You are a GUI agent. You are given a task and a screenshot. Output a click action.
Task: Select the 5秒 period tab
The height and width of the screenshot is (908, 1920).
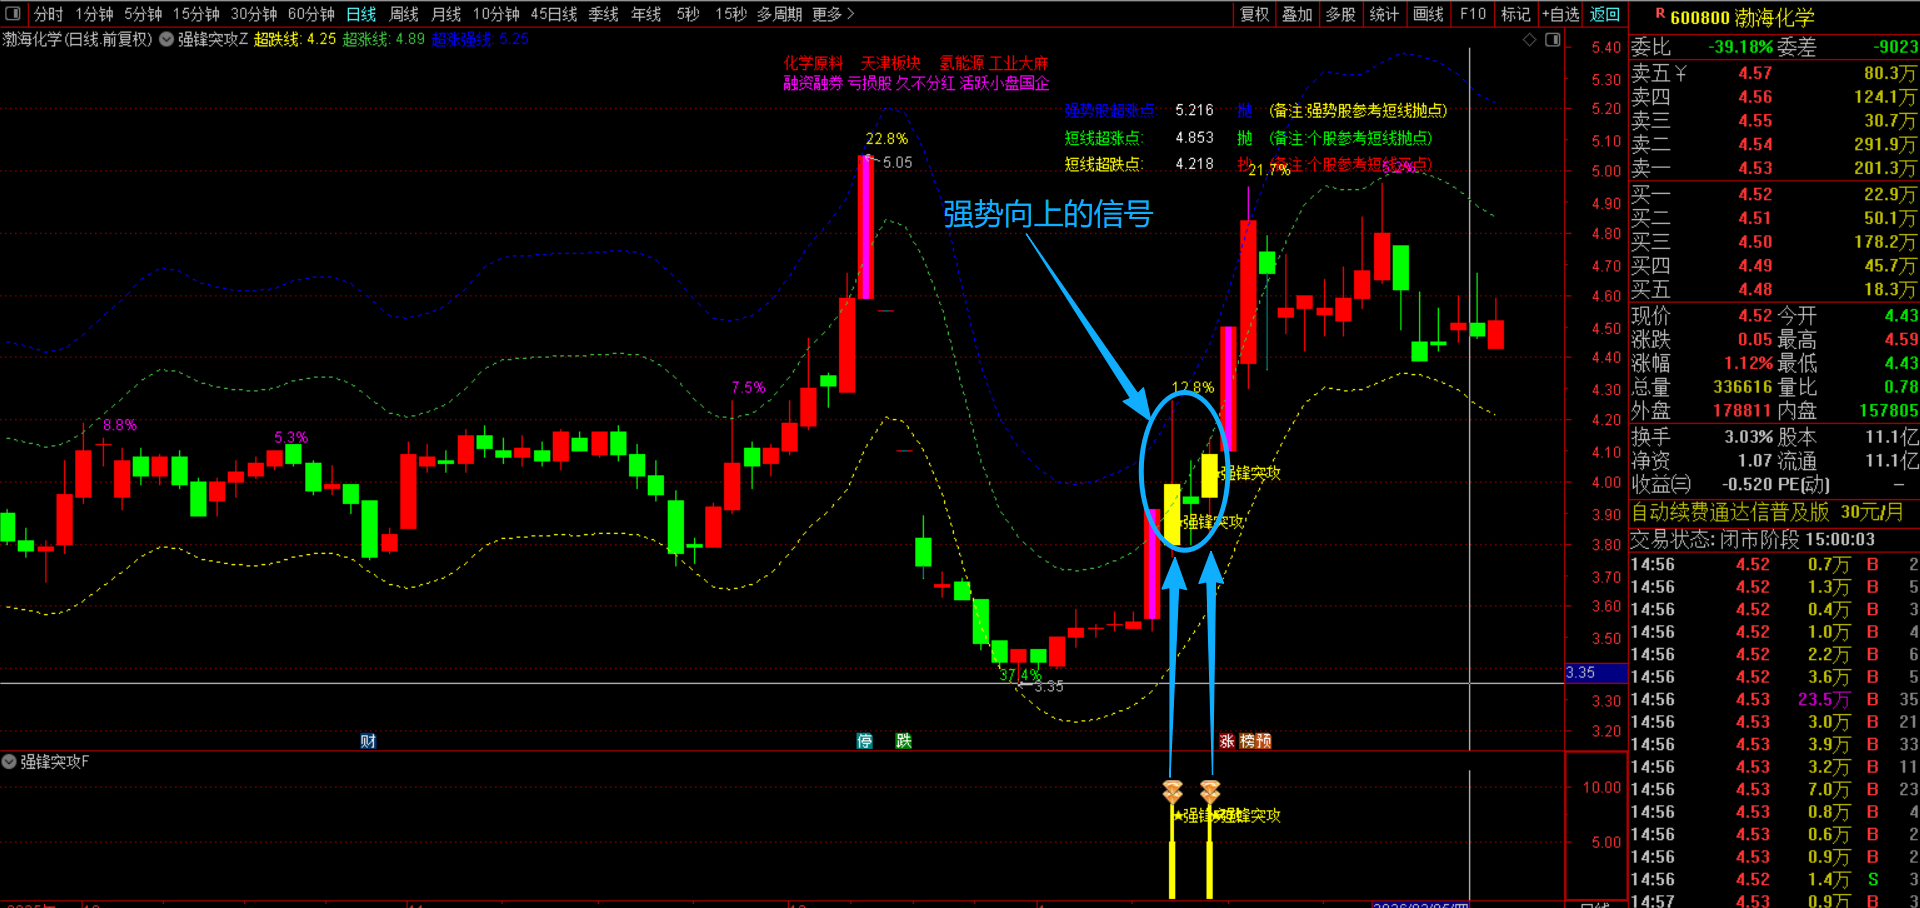pos(688,14)
